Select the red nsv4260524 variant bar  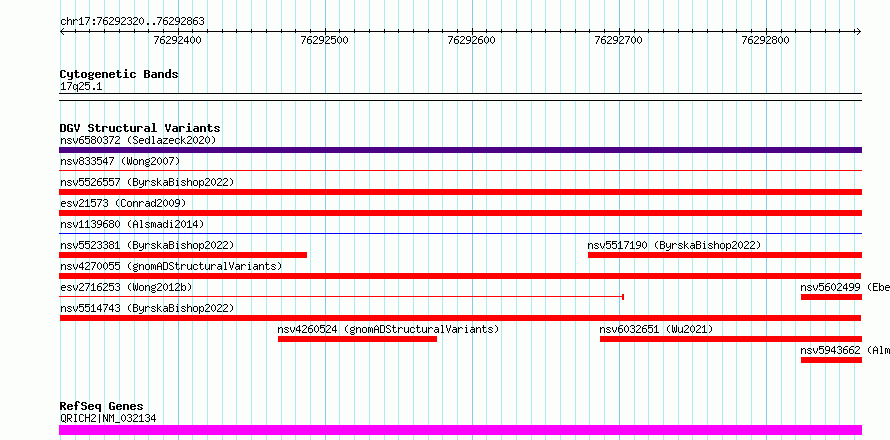click(358, 339)
